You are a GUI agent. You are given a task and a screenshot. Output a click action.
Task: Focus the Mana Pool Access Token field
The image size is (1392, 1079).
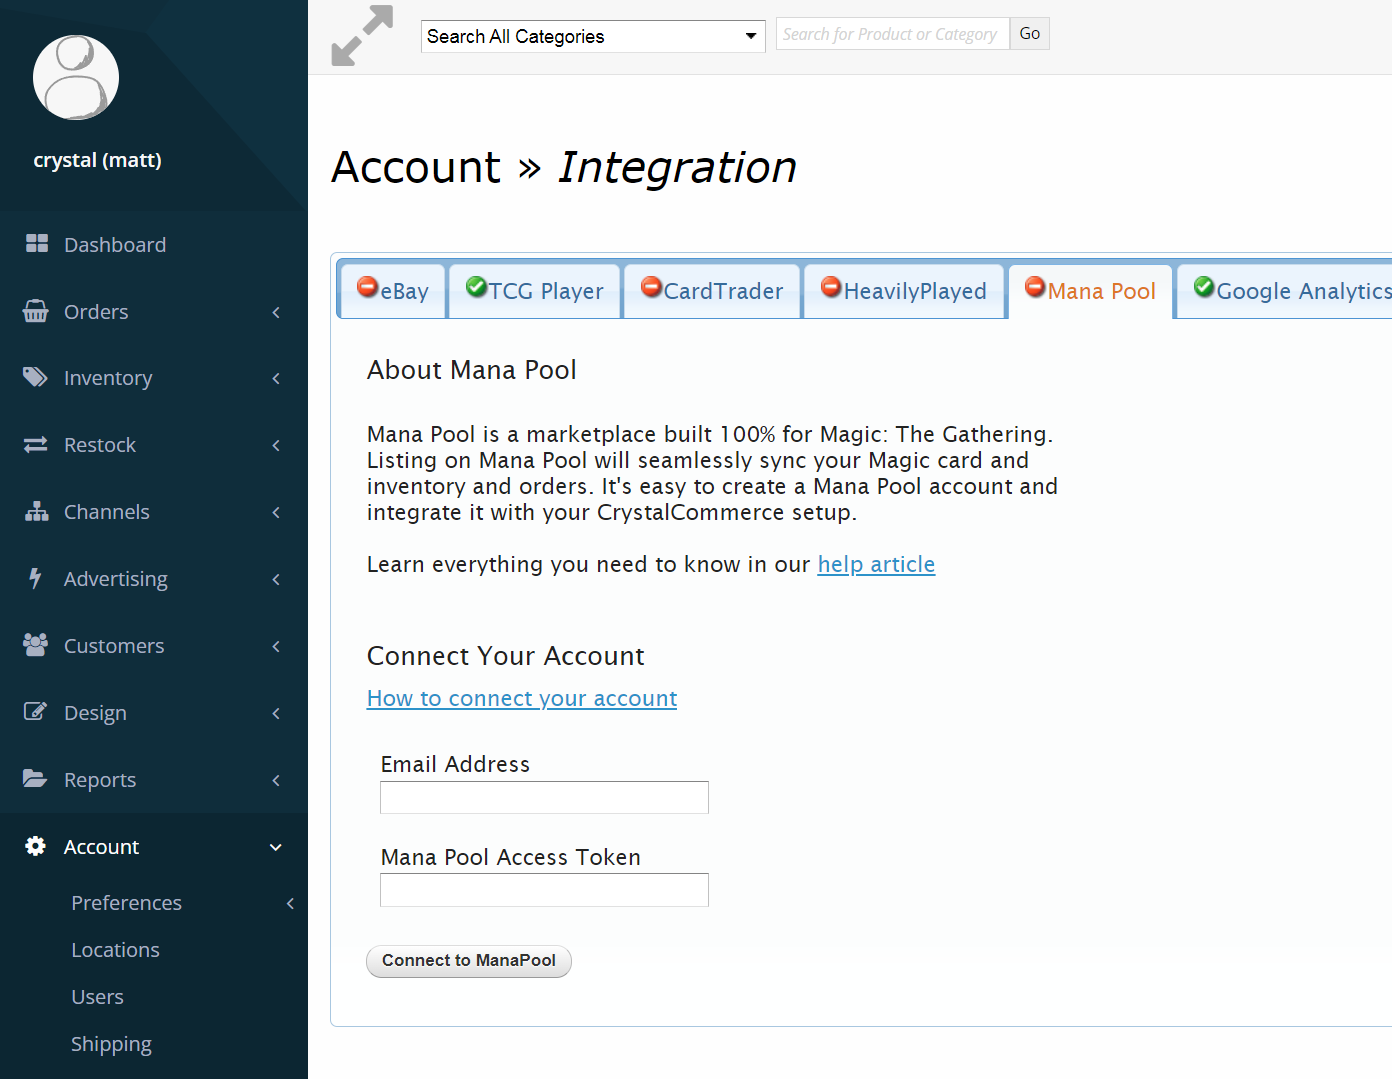click(x=544, y=890)
